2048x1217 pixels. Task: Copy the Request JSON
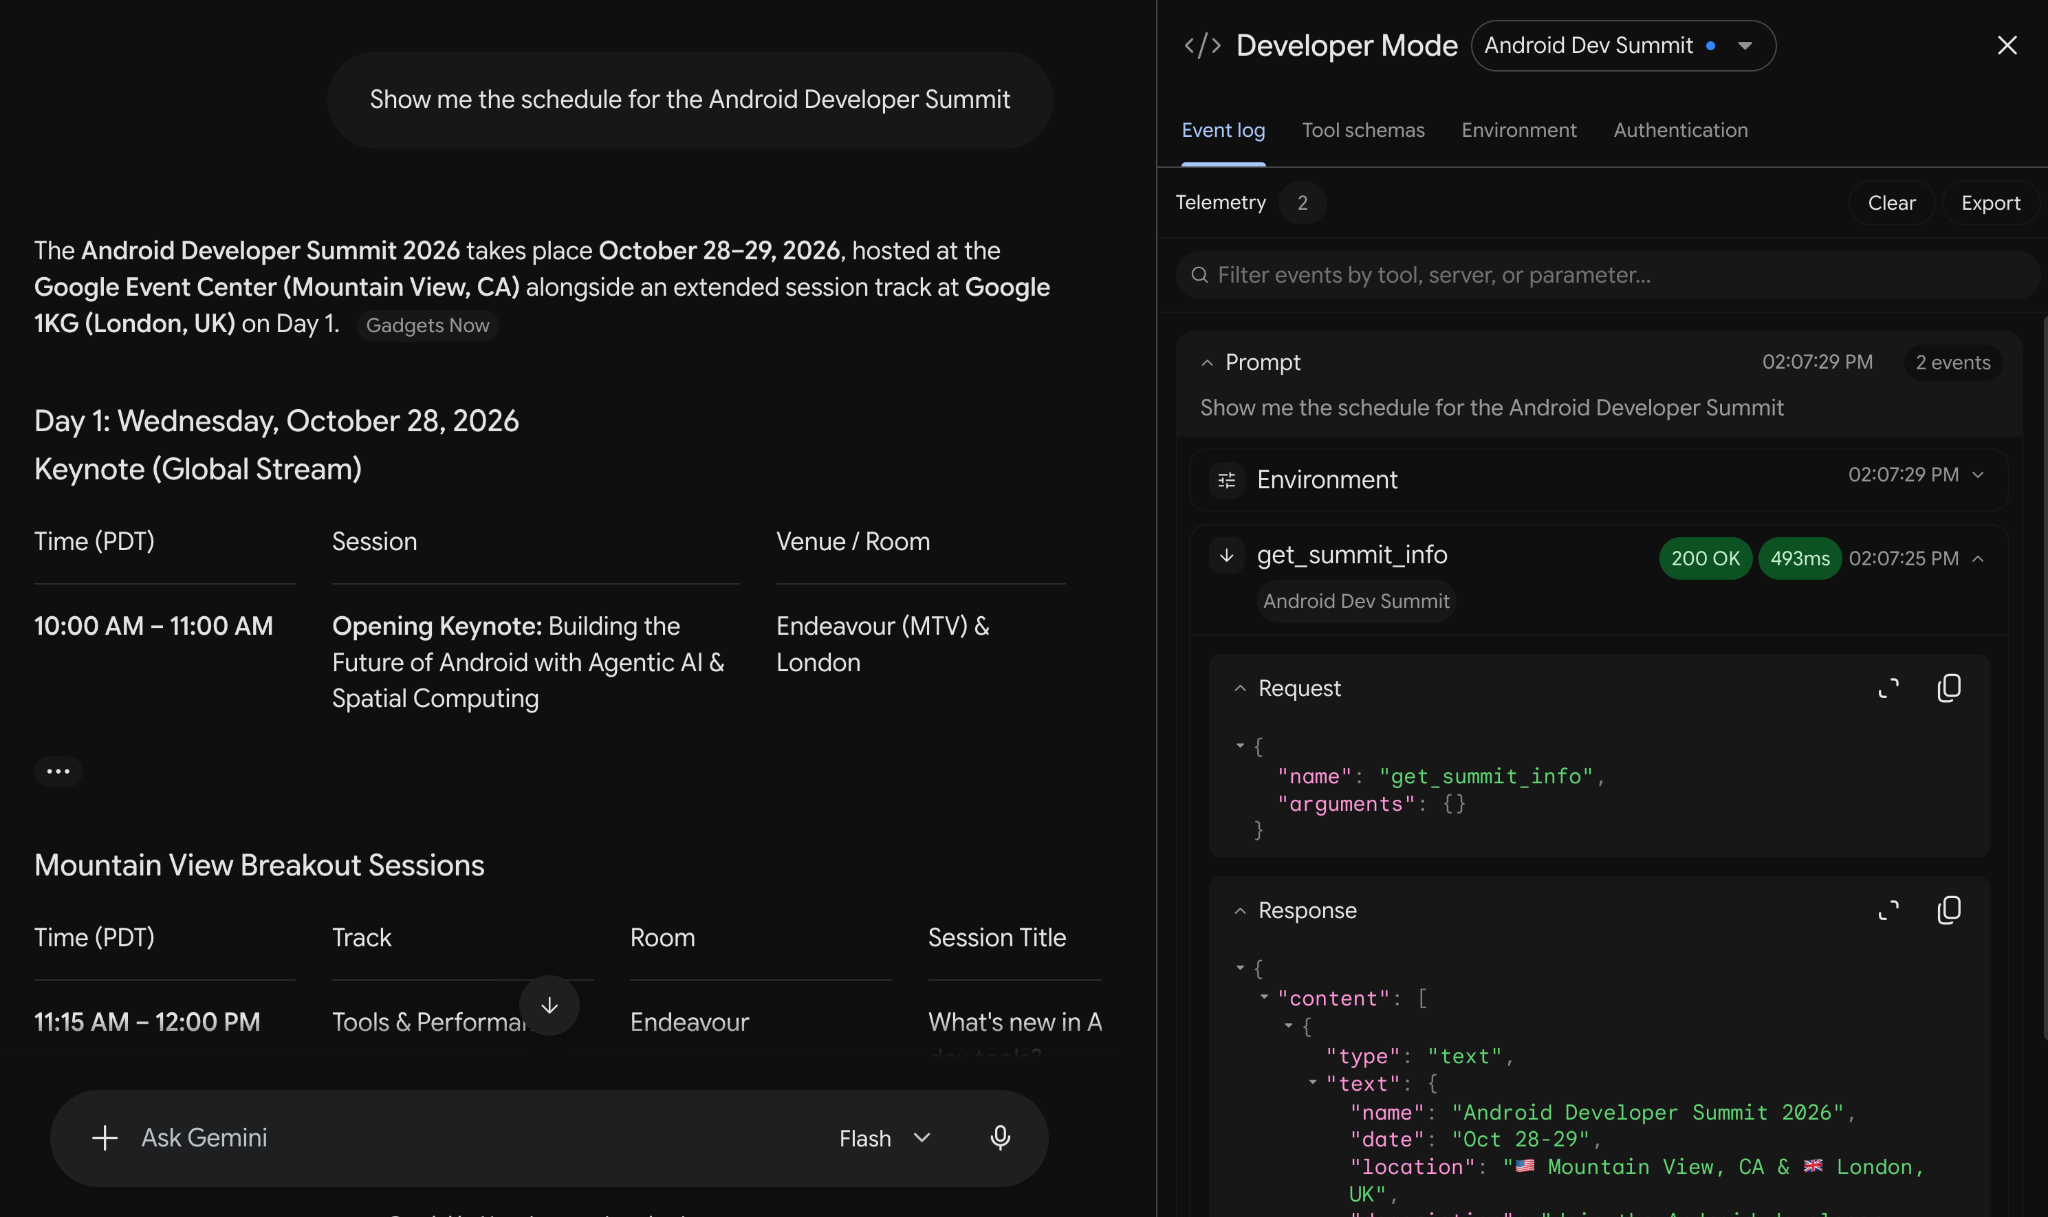point(1949,688)
